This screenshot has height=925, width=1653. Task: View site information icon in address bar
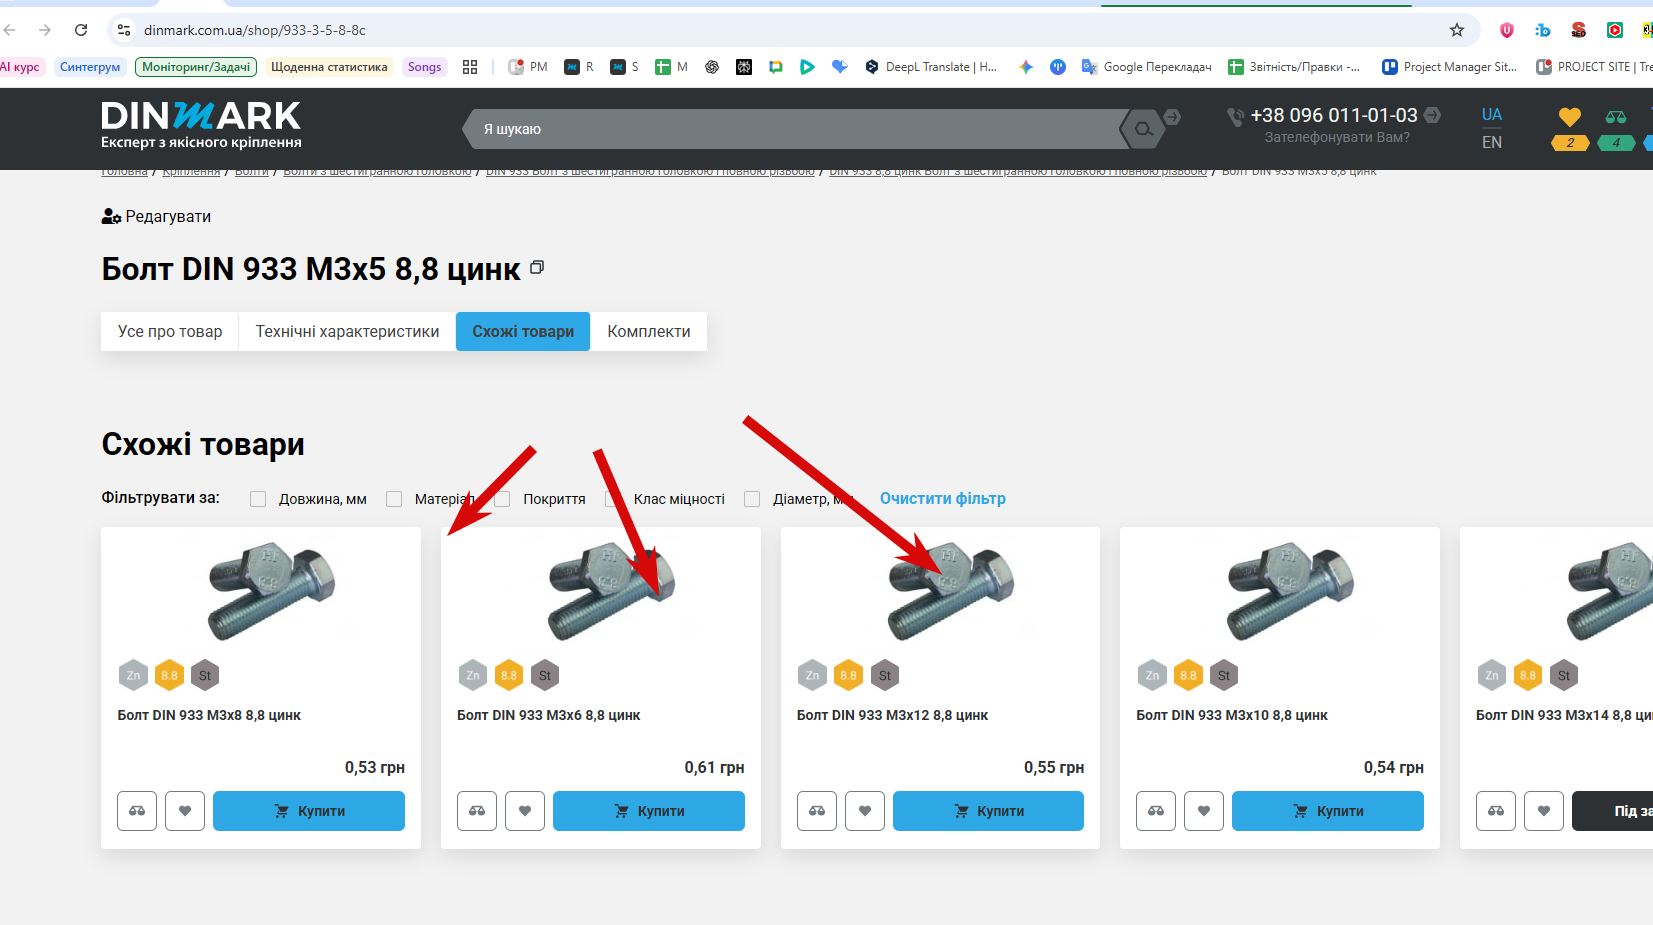(124, 30)
